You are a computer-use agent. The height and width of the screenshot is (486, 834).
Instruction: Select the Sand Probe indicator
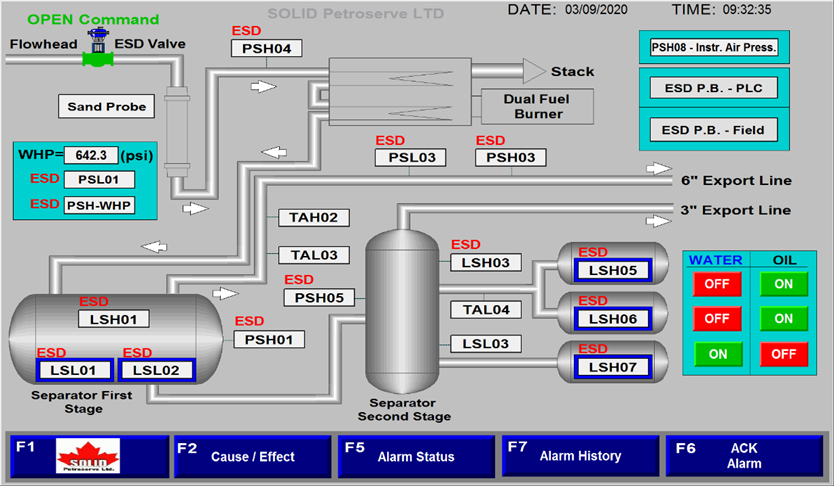click(107, 106)
